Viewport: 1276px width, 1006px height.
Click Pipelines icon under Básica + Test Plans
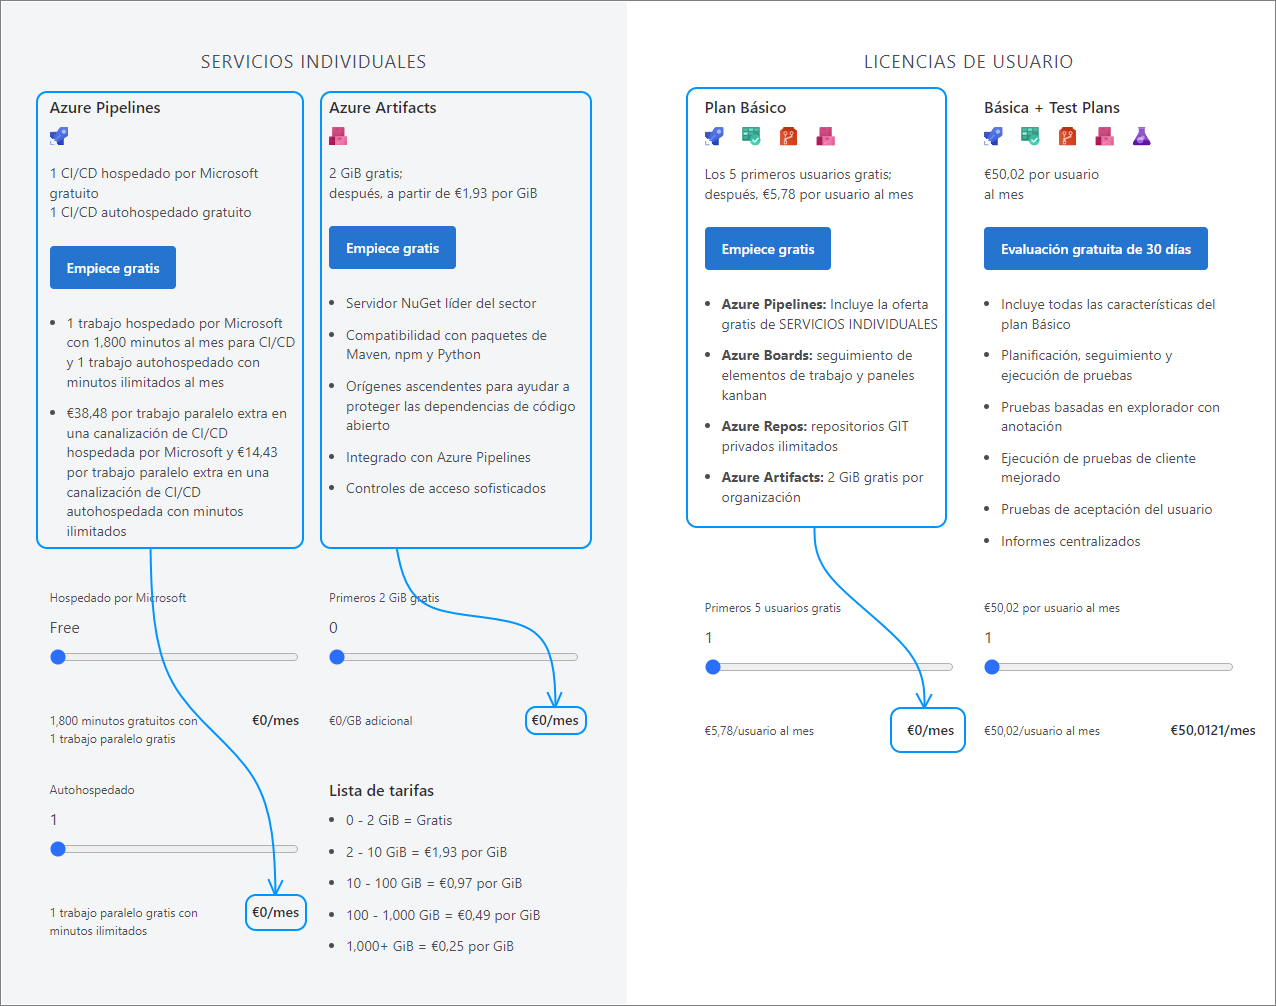coord(993,136)
